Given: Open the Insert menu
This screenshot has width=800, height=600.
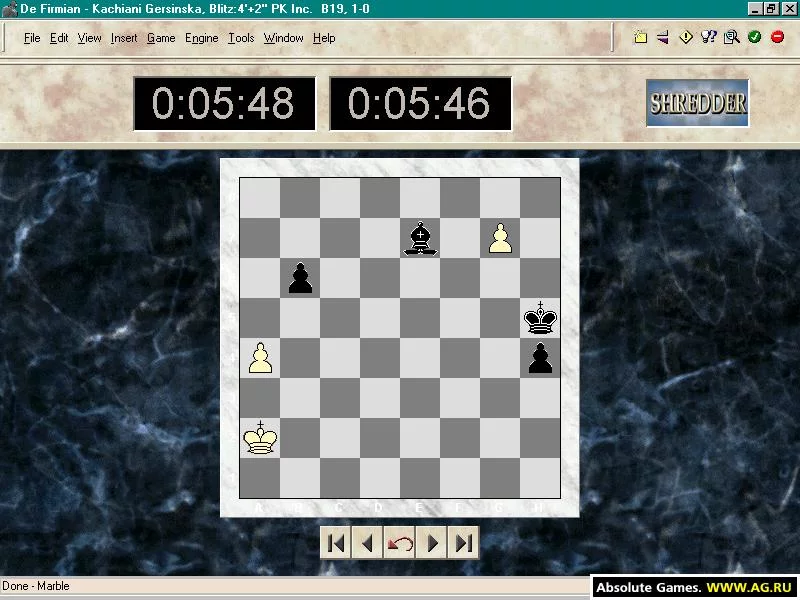Looking at the screenshot, I should (124, 38).
